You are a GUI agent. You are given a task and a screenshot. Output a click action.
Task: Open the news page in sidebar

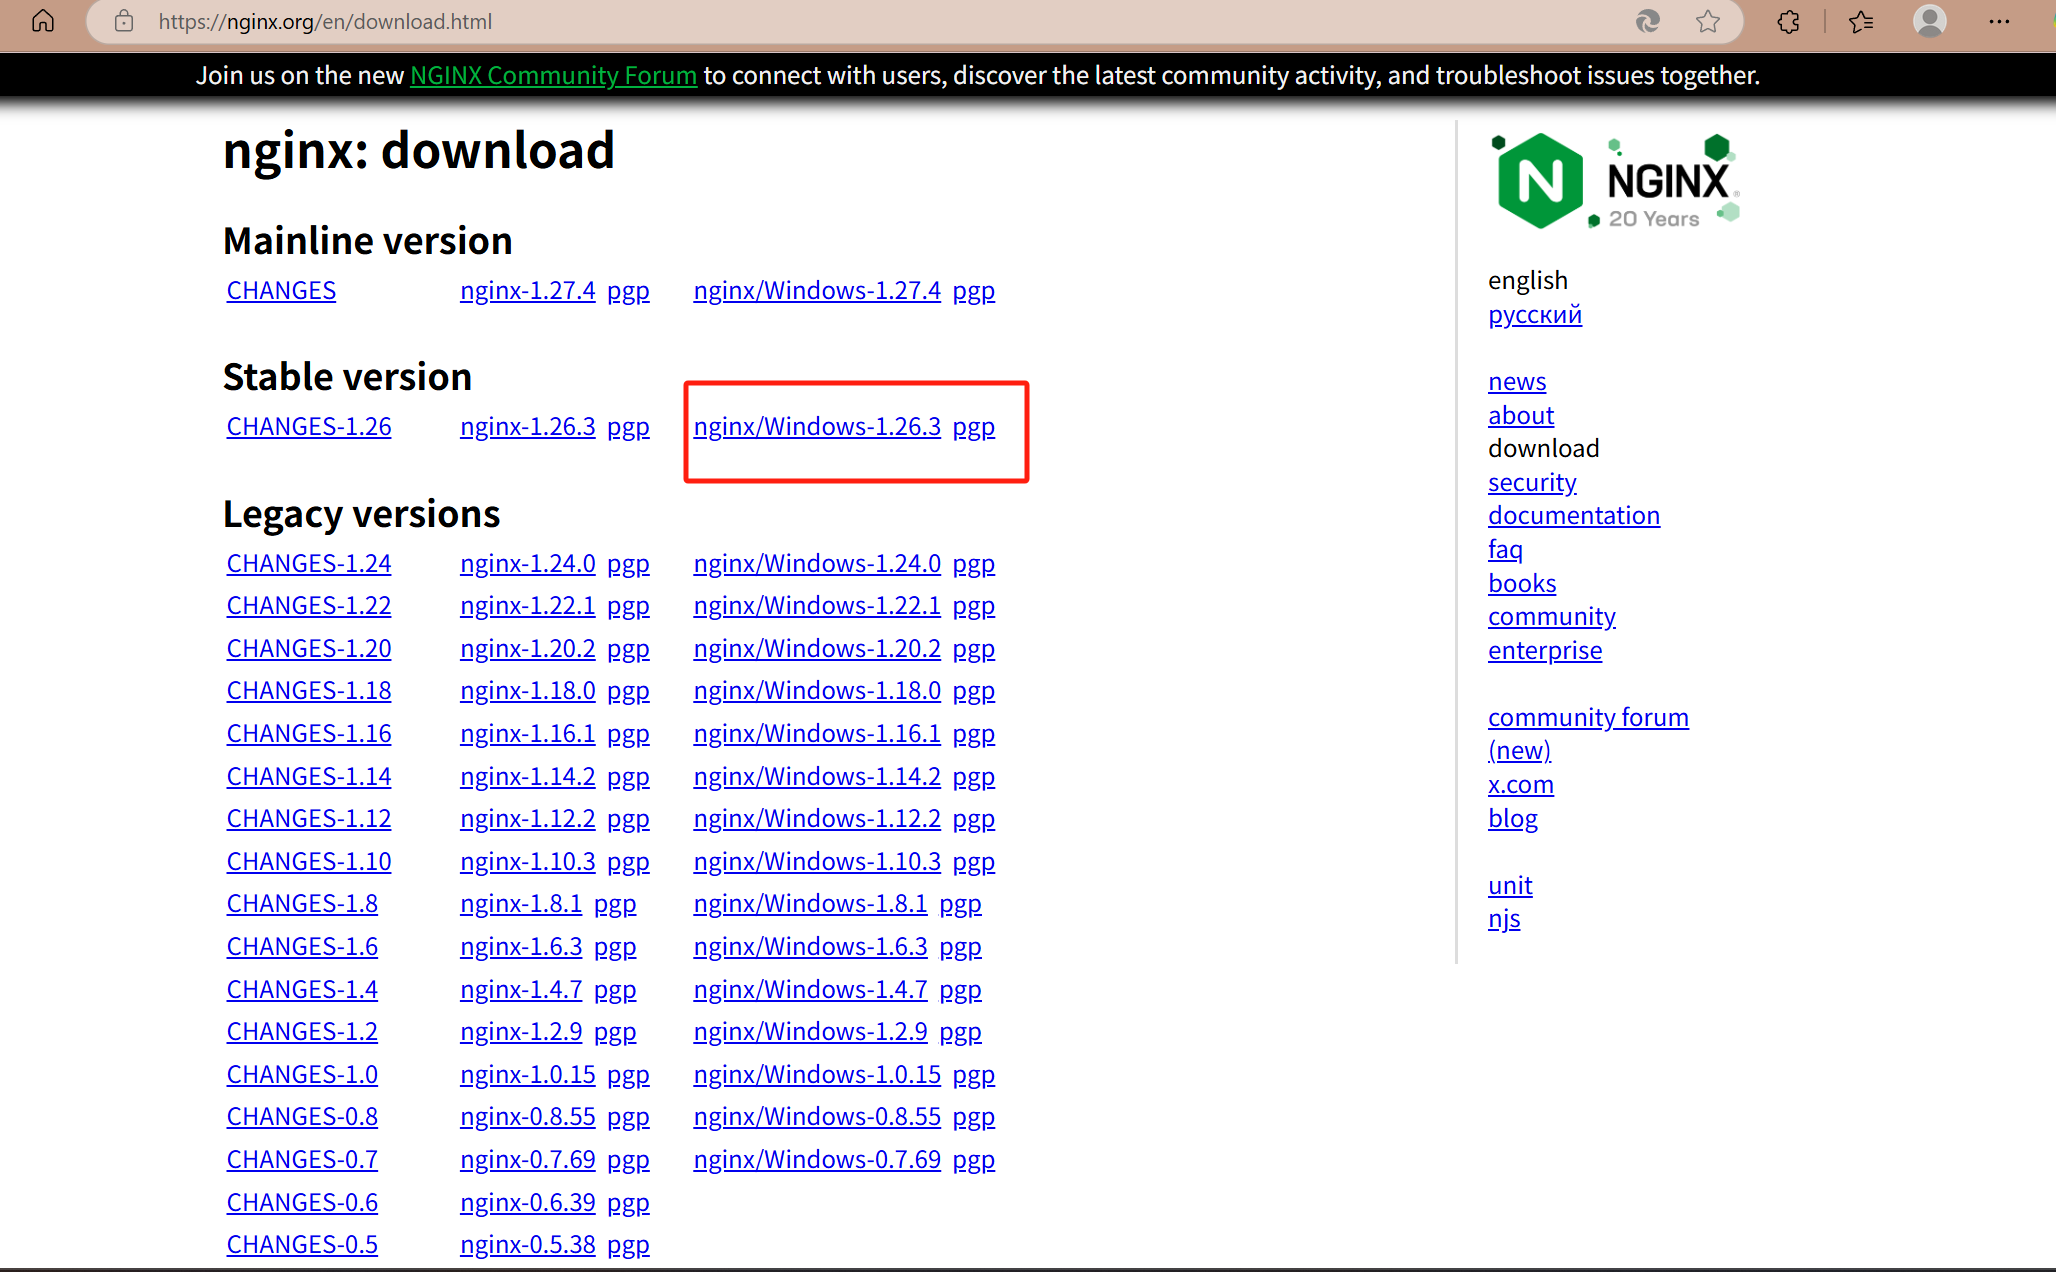[1517, 381]
